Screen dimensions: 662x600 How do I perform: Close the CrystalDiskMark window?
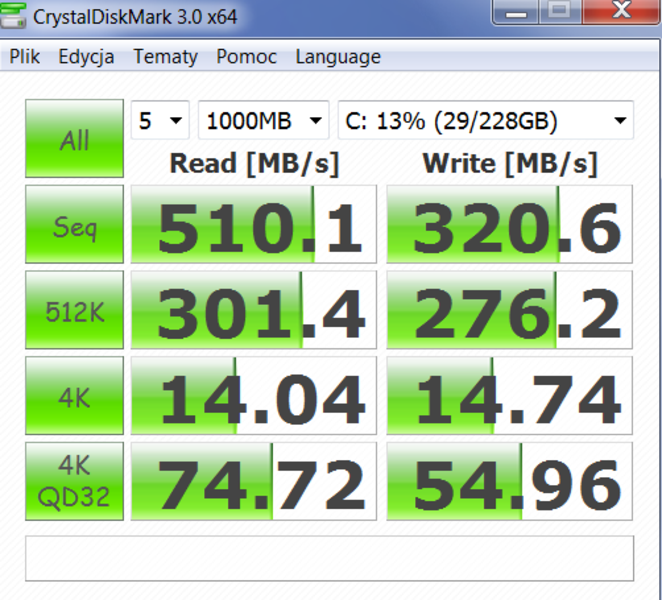(621, 12)
